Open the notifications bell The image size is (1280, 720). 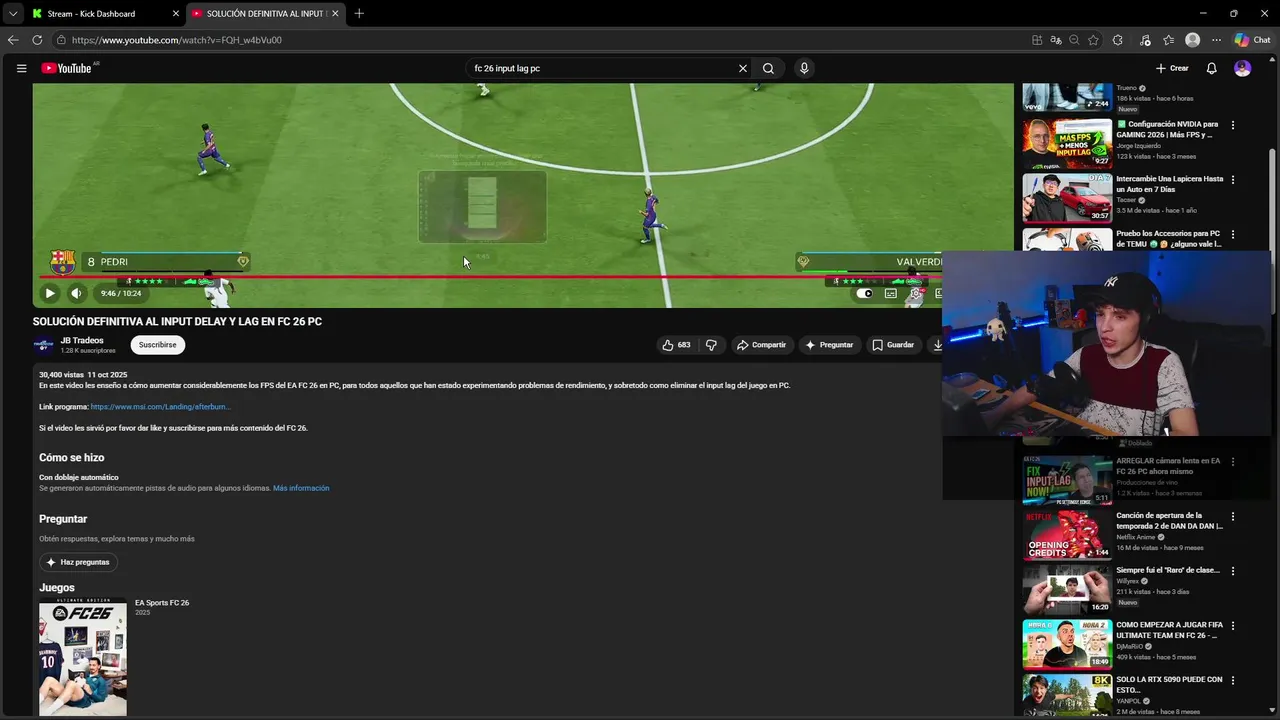[x=1211, y=68]
